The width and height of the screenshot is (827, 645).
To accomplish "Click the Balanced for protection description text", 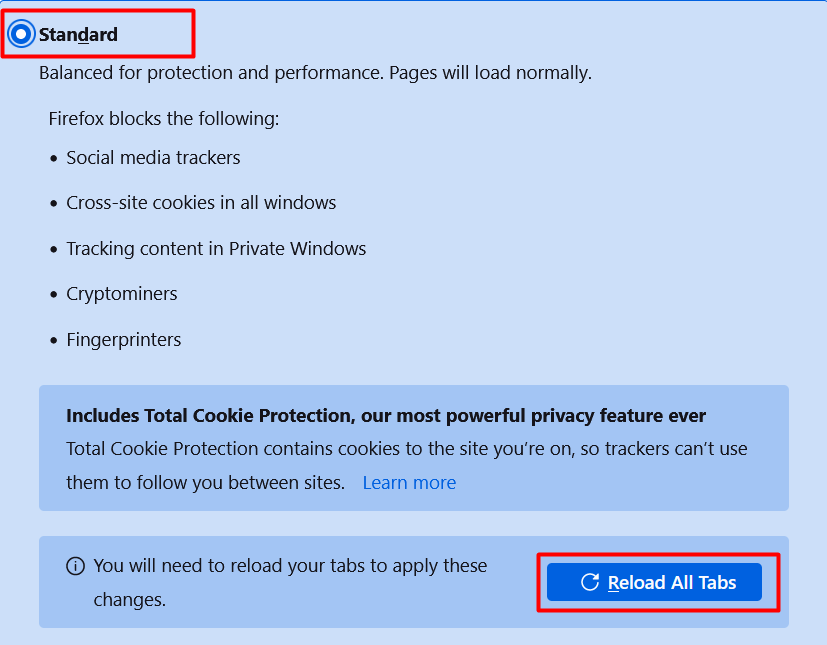I will click(x=315, y=73).
